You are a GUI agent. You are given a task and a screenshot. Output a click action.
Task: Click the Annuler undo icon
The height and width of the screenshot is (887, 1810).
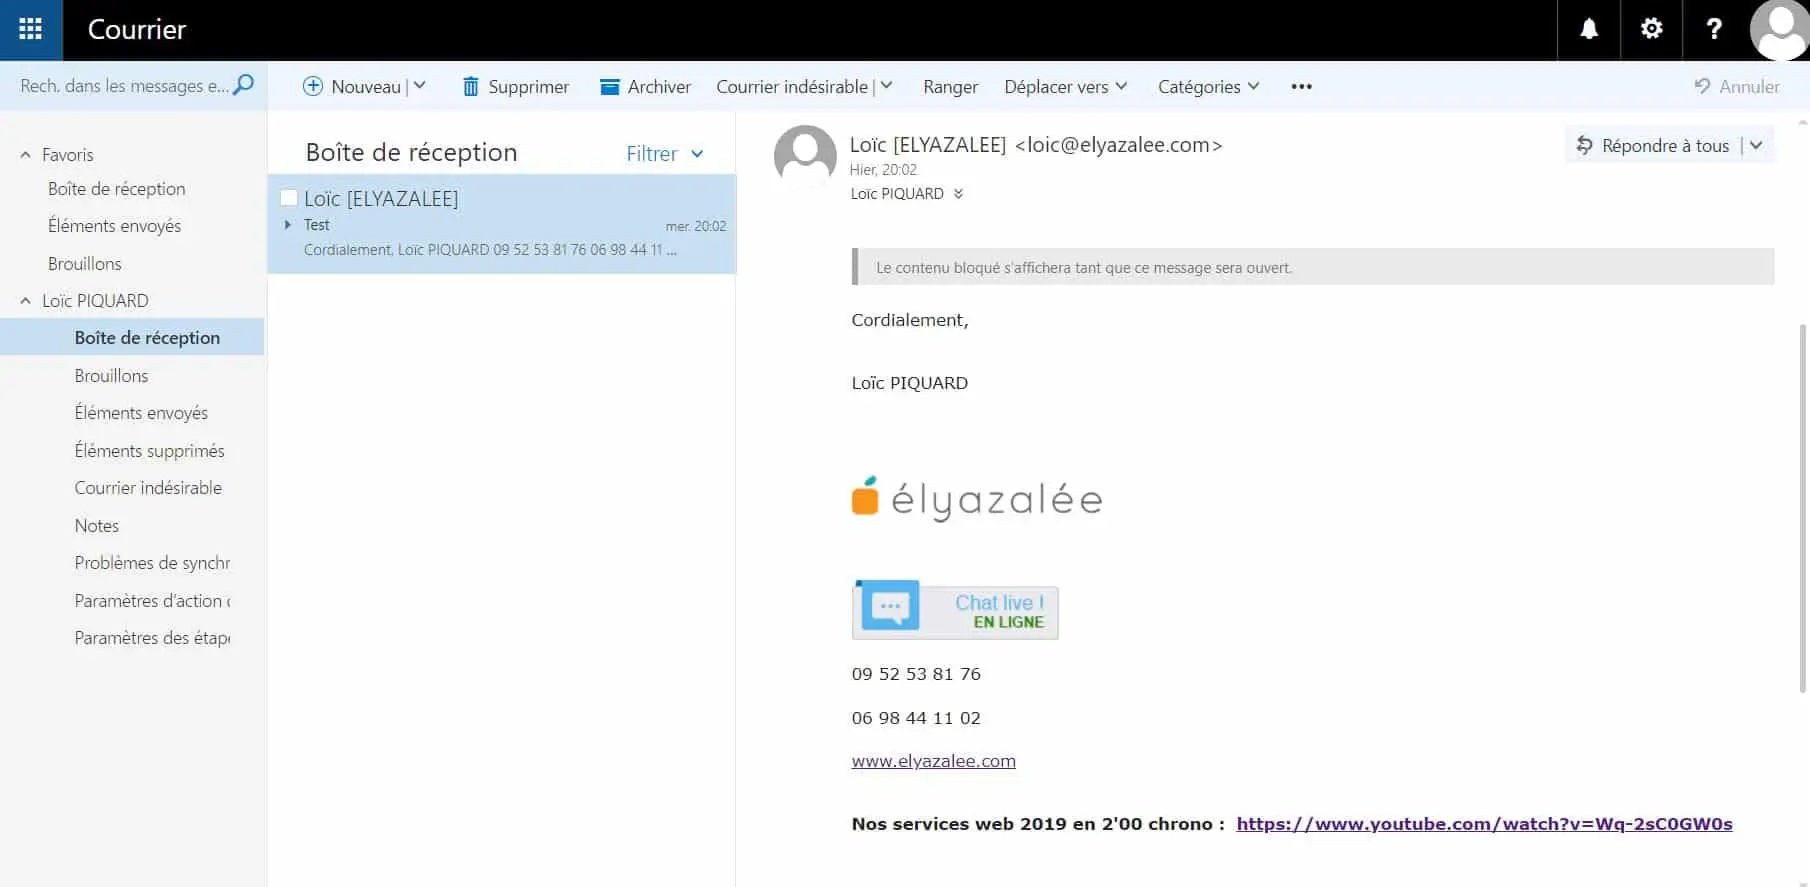[1702, 86]
